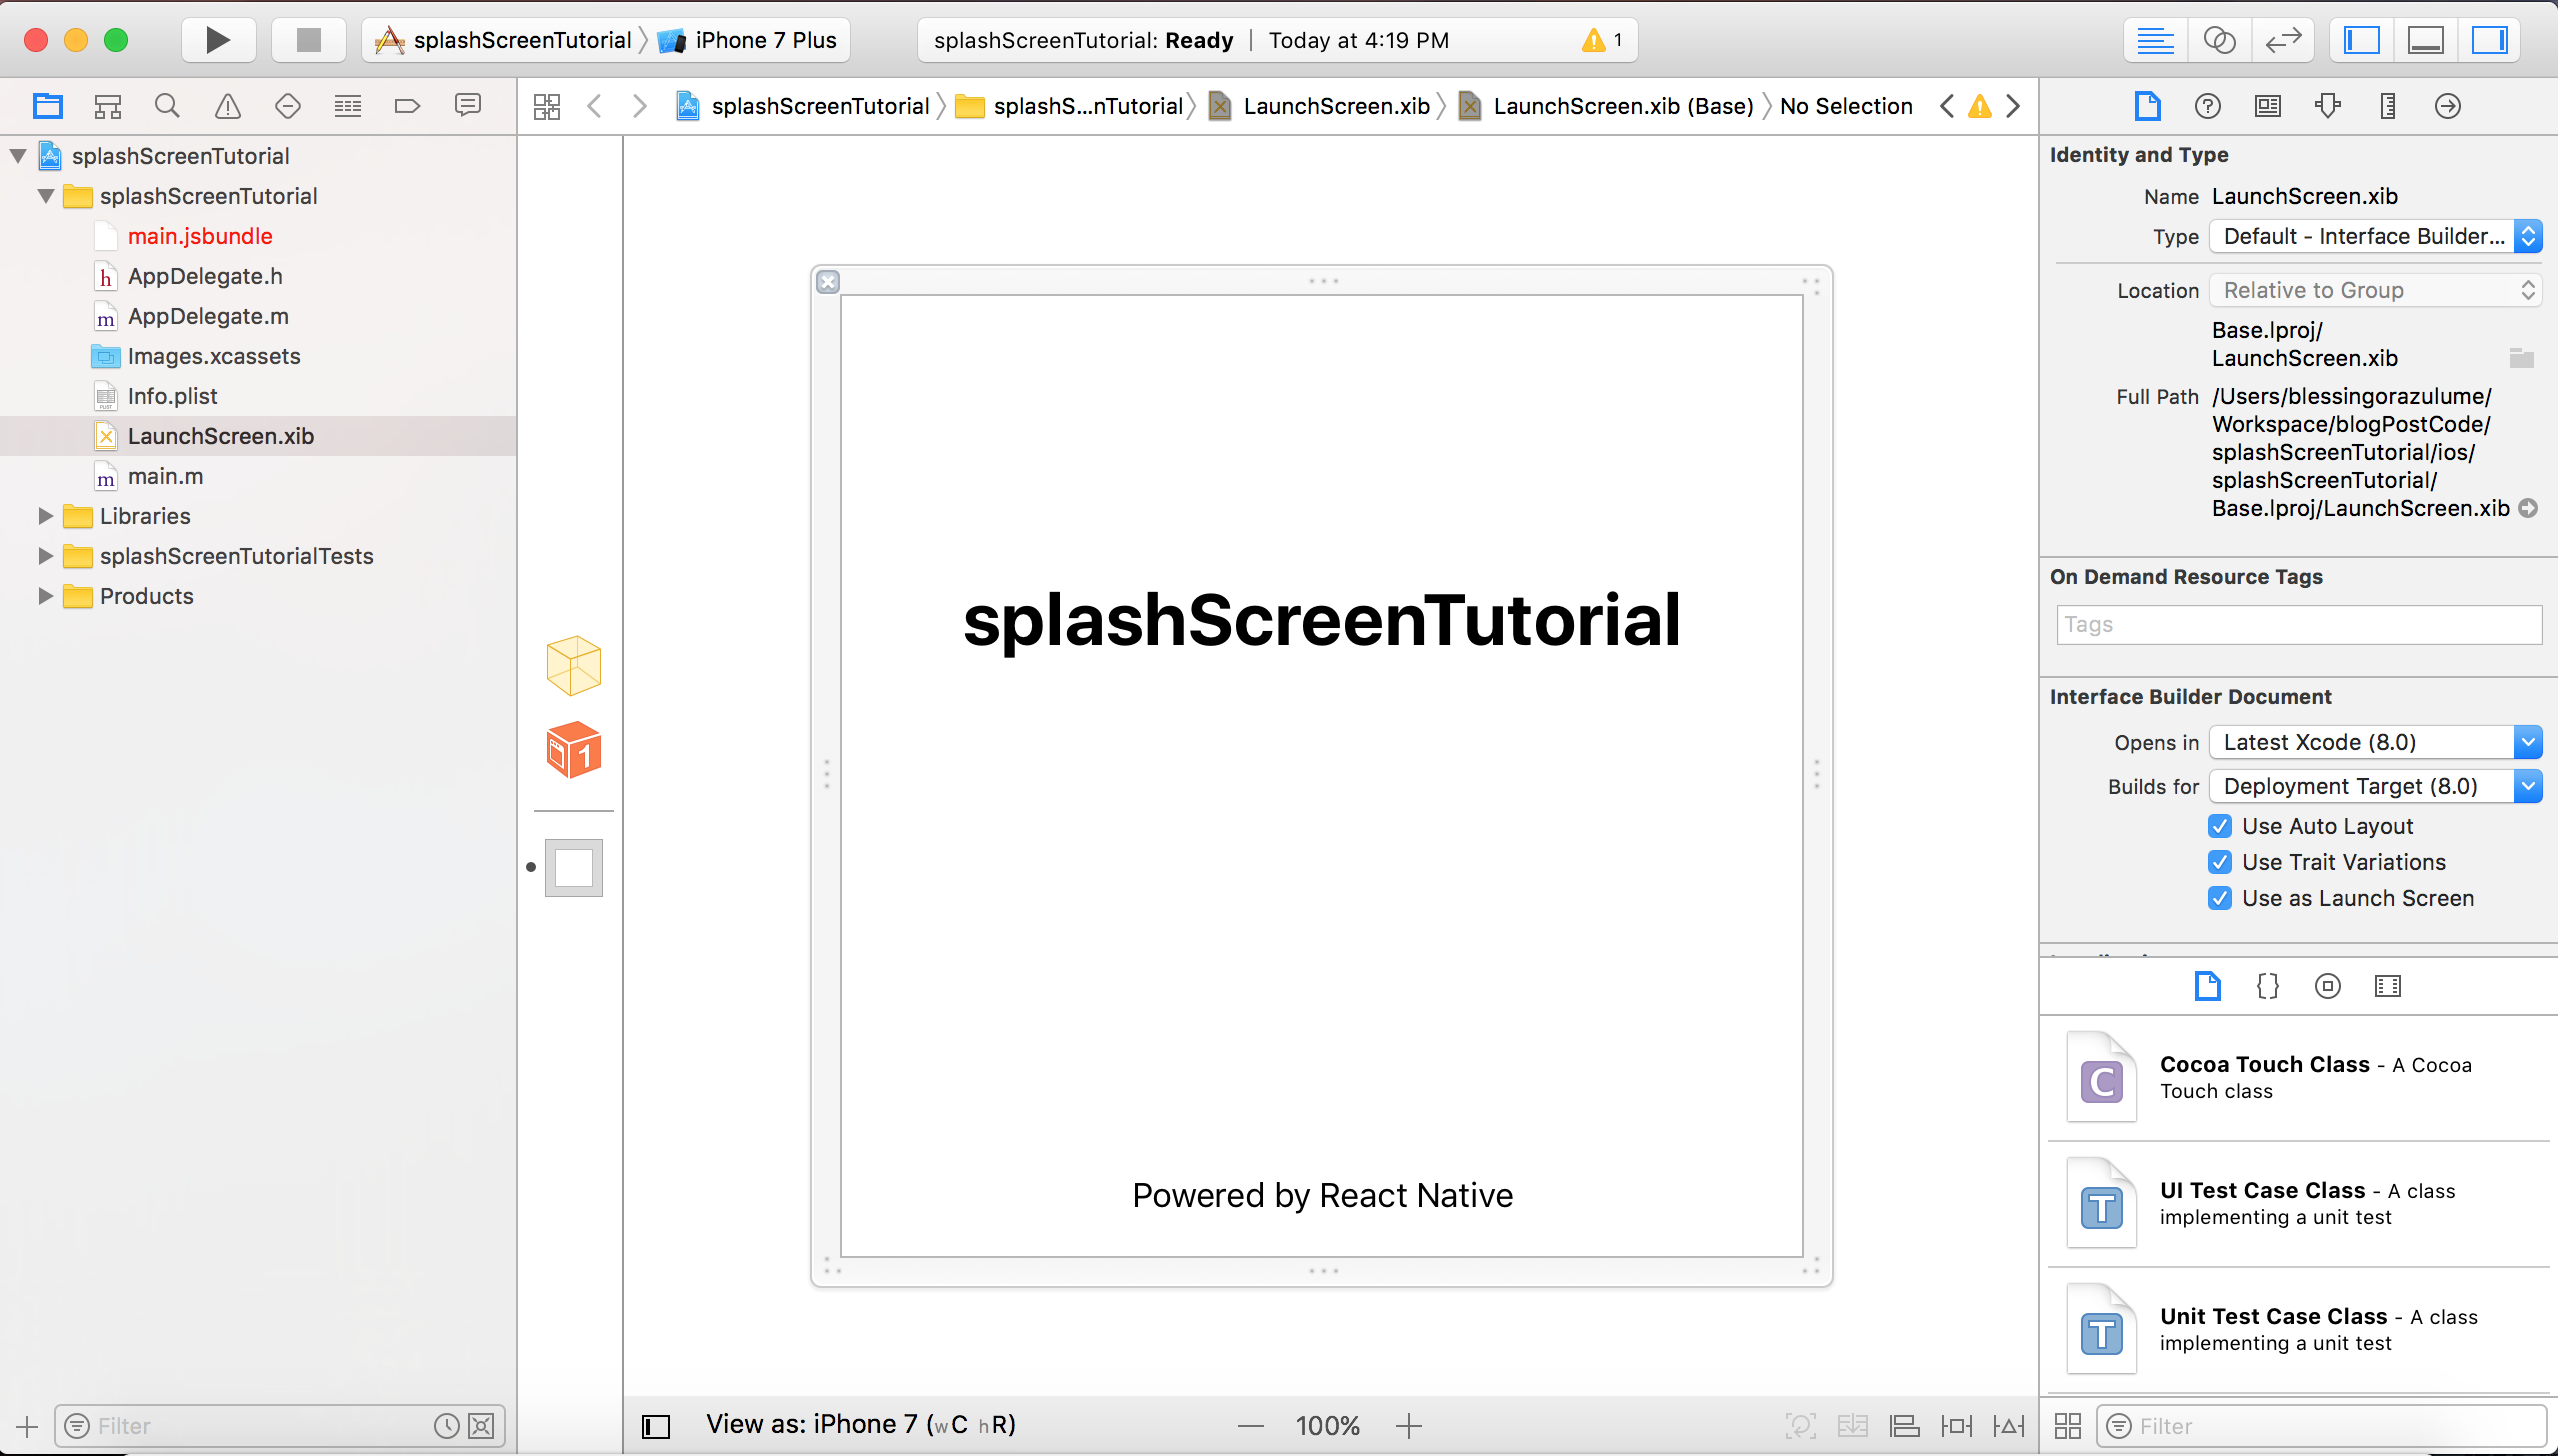Open Resolve Auto Layout Issues menu
2558x1456 pixels.
coord(2008,1426)
